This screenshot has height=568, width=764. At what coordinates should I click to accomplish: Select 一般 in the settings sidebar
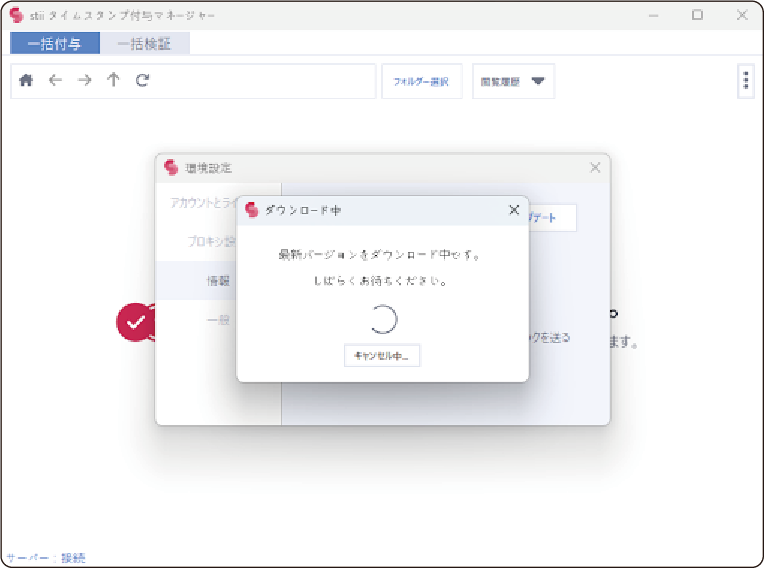click(218, 321)
